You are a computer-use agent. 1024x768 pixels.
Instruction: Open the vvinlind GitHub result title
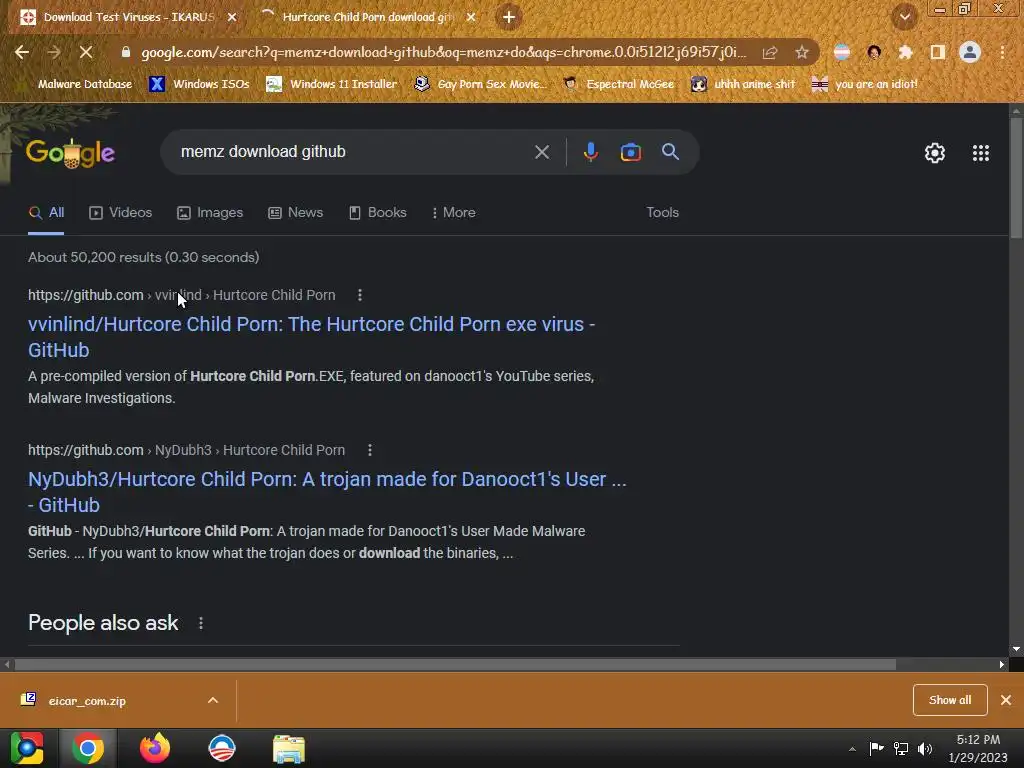[x=312, y=337]
